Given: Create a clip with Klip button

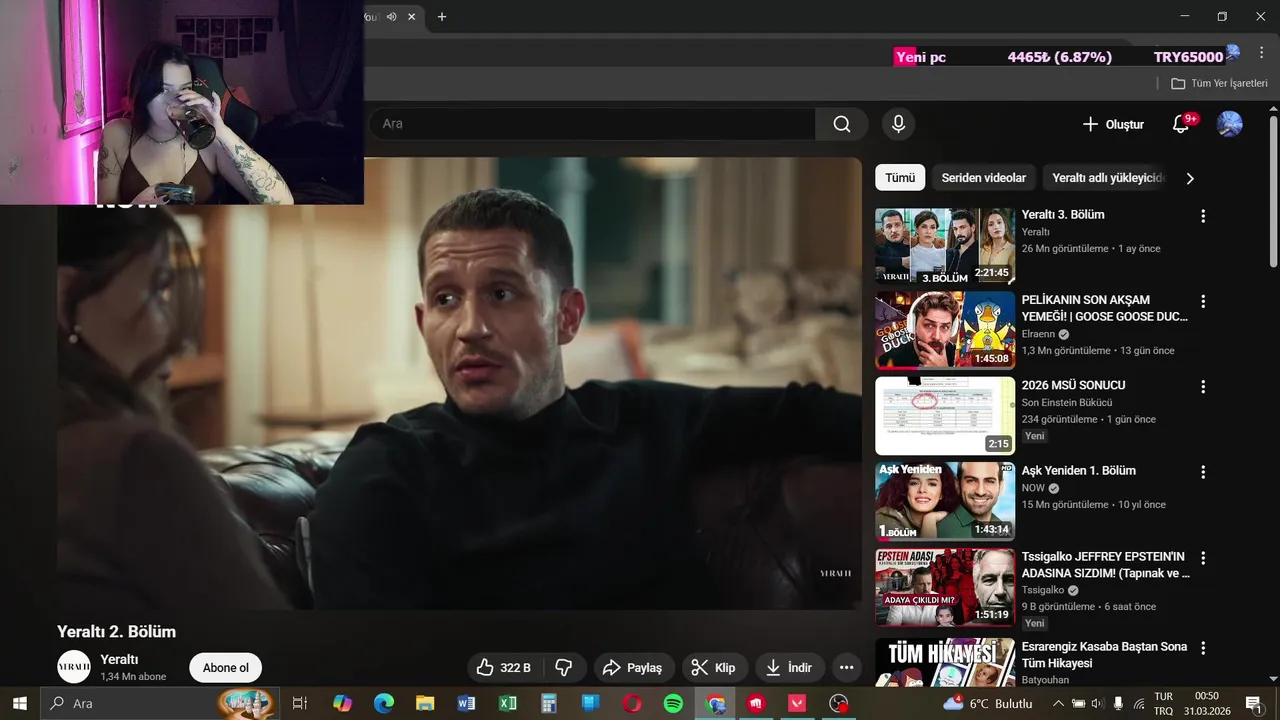Looking at the screenshot, I should [x=714, y=668].
